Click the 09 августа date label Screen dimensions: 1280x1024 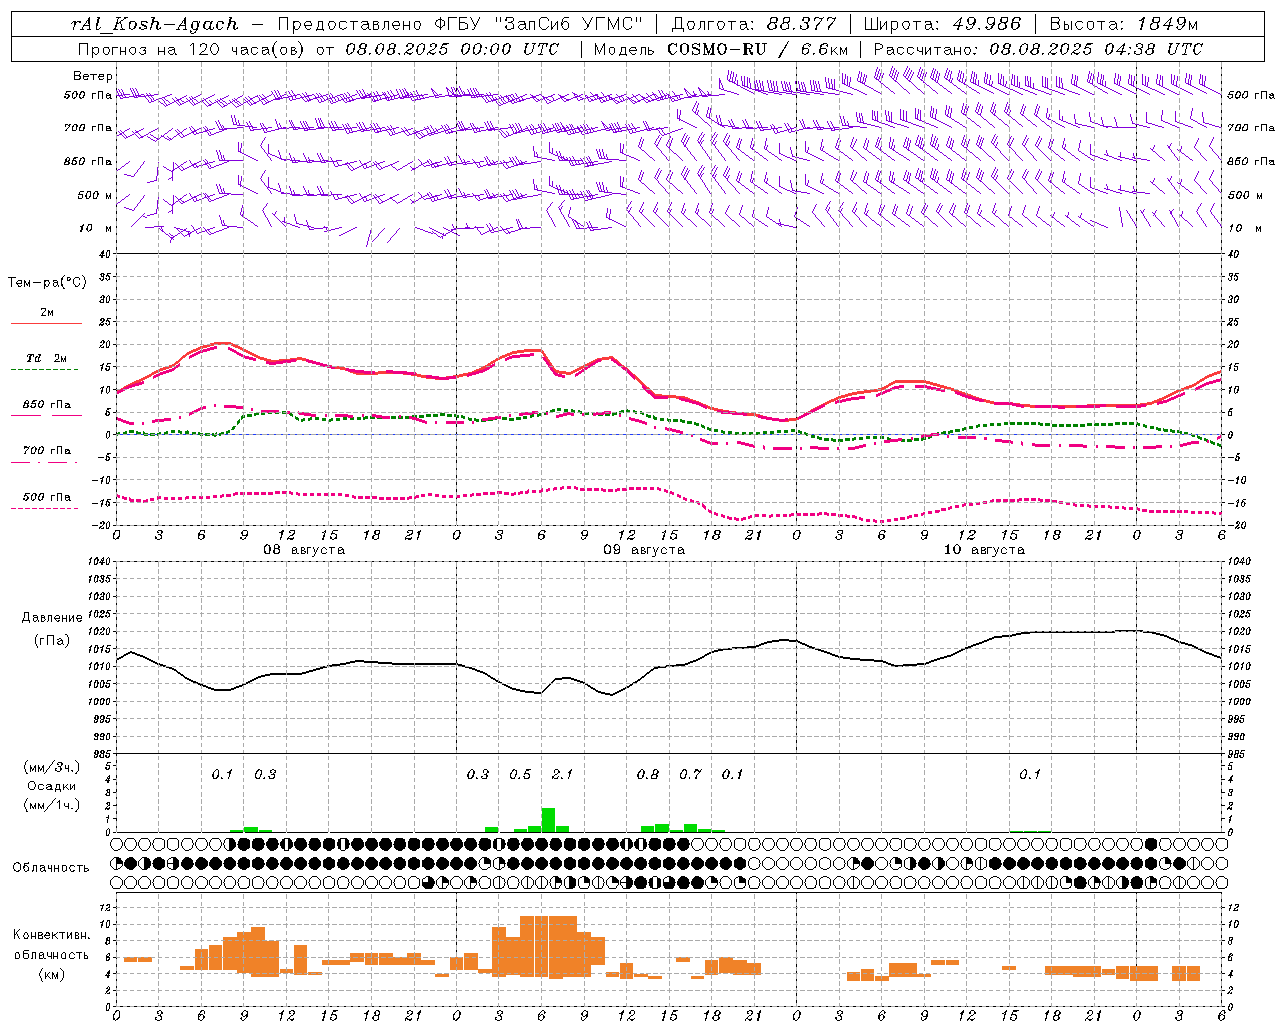pos(644,550)
